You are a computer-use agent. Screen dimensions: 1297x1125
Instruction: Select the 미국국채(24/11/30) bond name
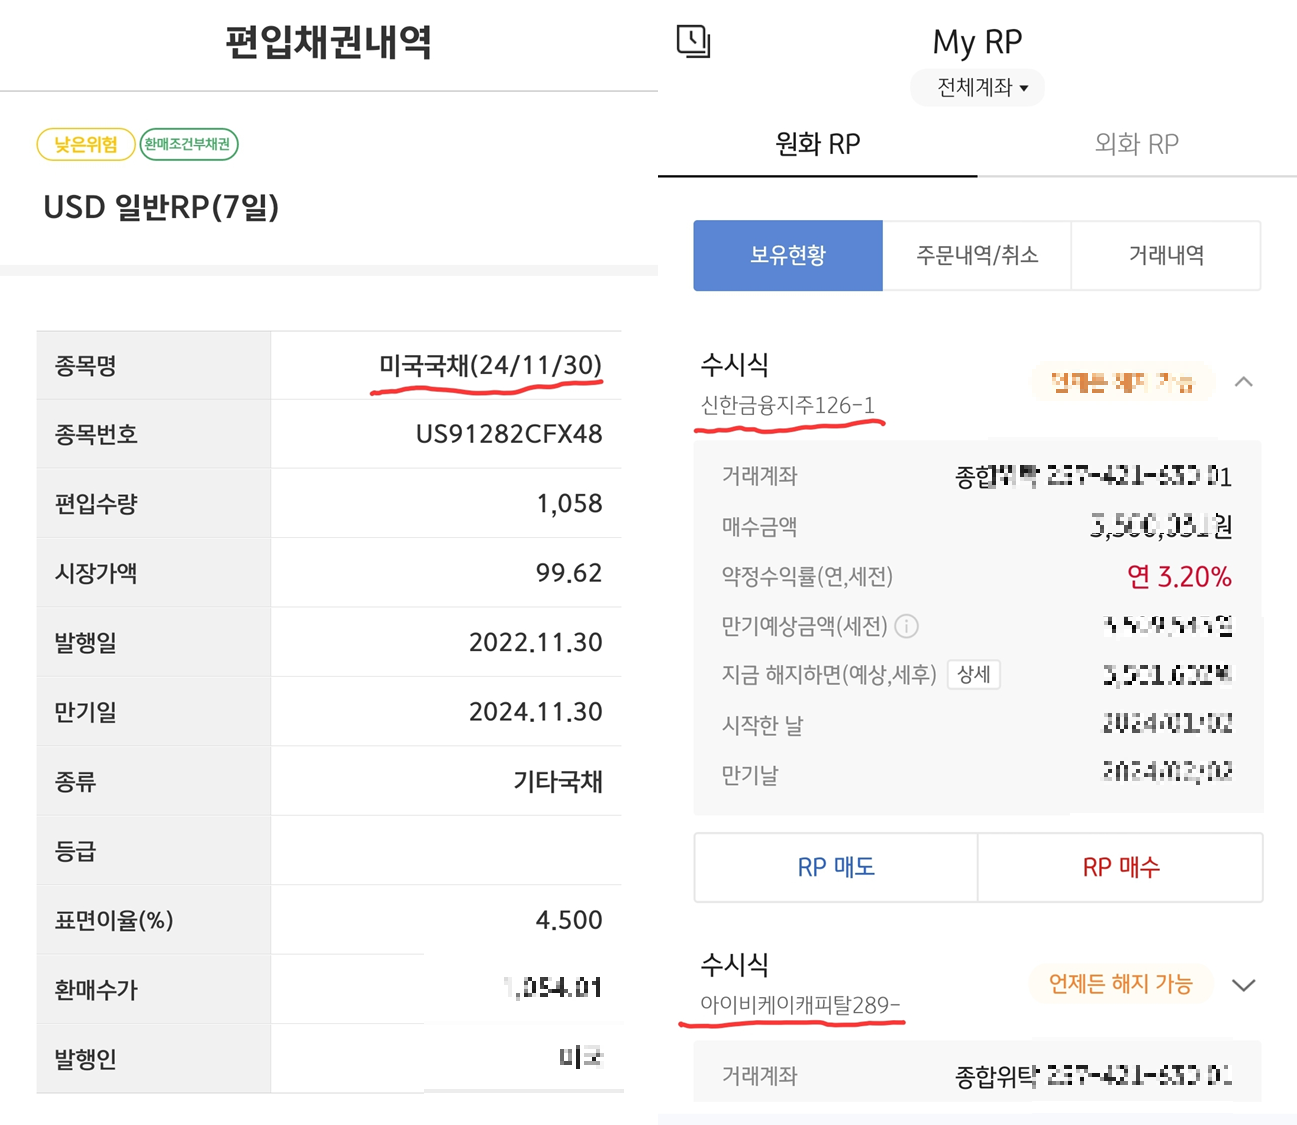[x=490, y=365]
